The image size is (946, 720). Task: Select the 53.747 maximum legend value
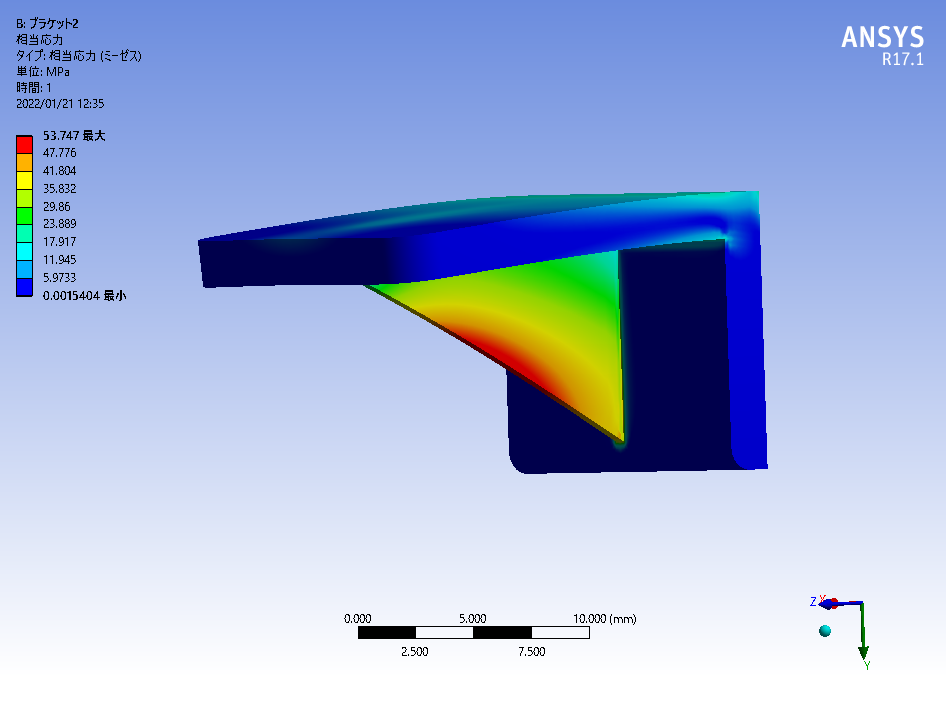coord(74,136)
